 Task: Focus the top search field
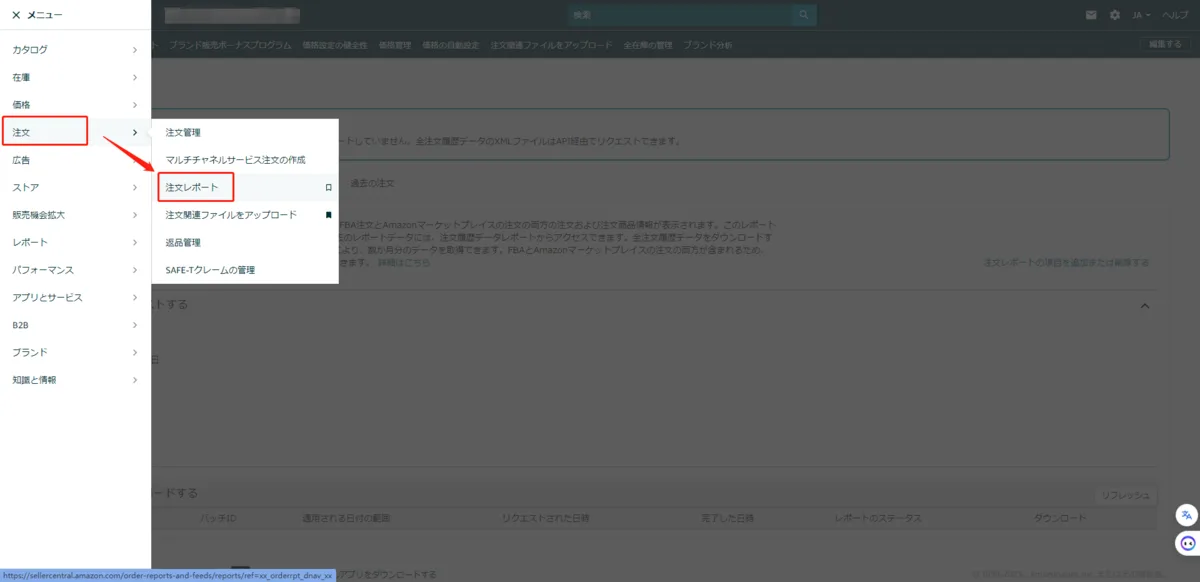(679, 15)
